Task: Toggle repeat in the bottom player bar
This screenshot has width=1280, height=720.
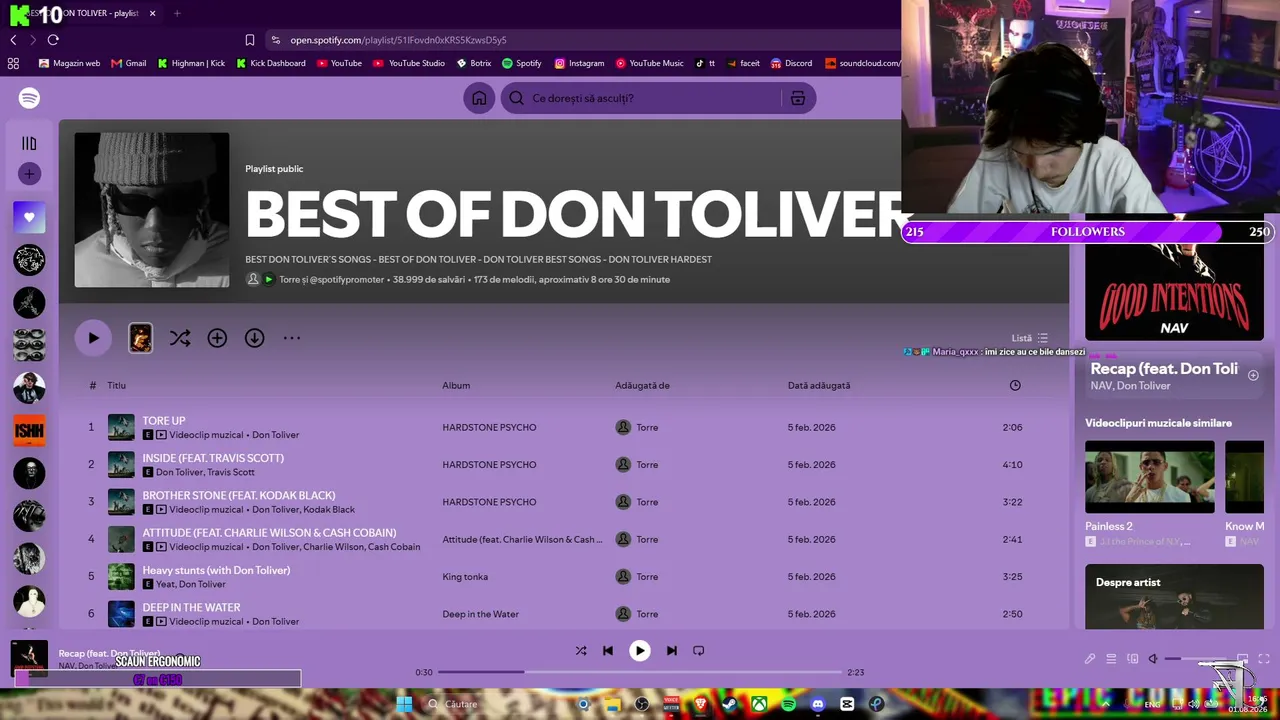Action: pos(699,651)
